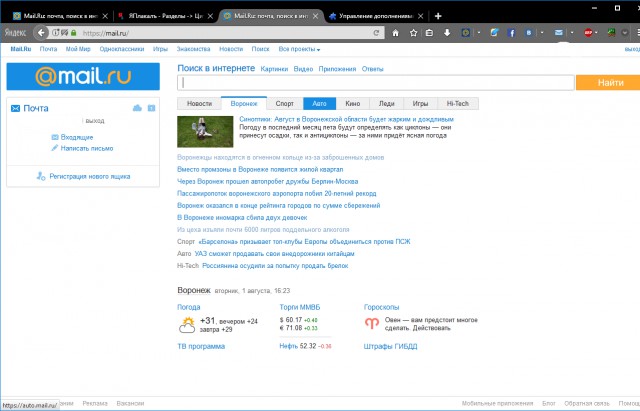
Task: Select the Воронеж news tab
Action: tap(244, 104)
